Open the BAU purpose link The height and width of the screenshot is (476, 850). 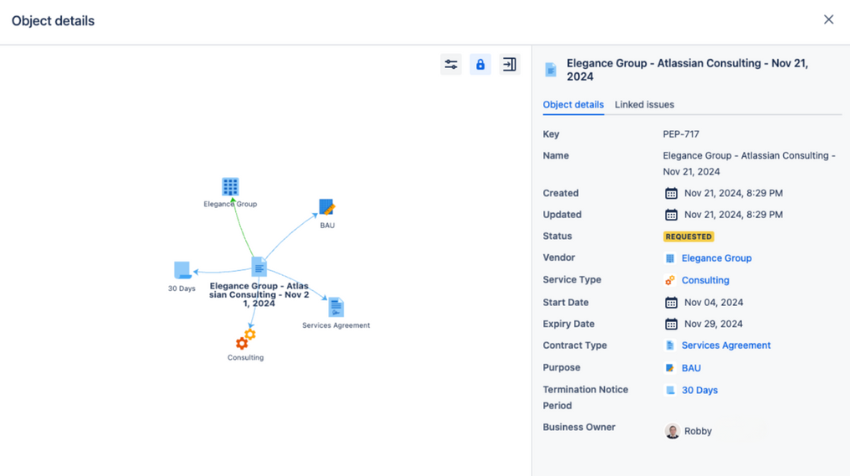click(691, 368)
